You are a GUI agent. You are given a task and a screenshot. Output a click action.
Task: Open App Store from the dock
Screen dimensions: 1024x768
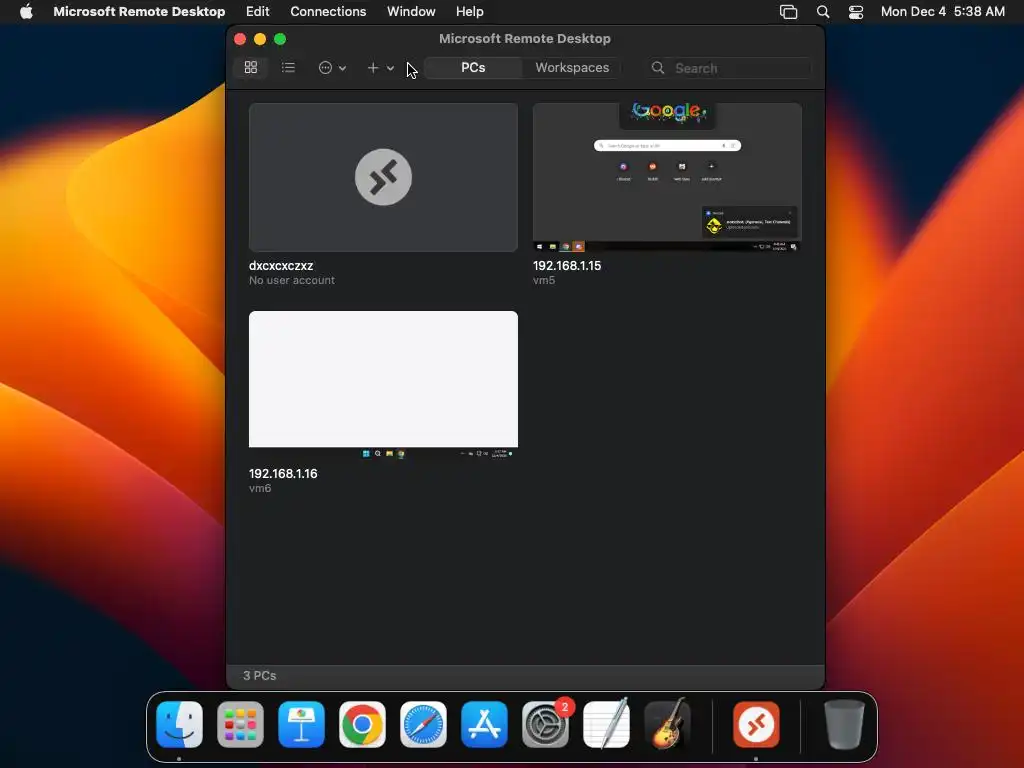tap(484, 724)
